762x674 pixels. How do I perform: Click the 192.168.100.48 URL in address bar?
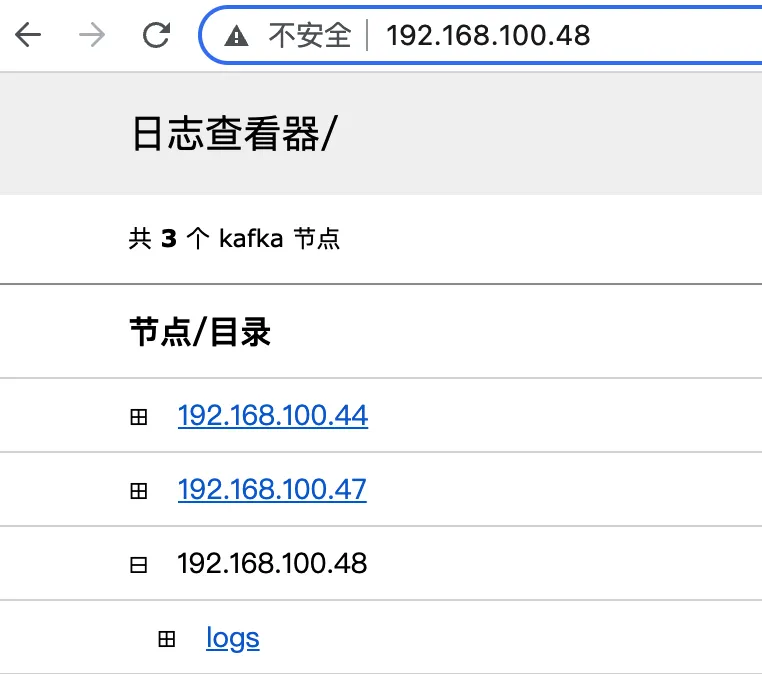(488, 36)
